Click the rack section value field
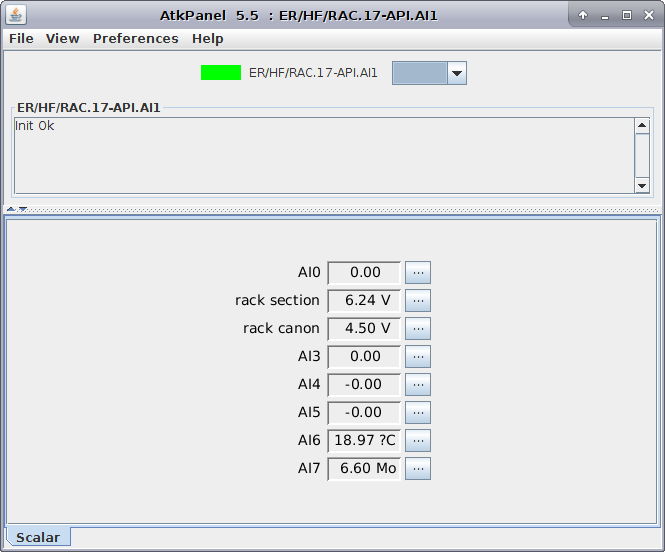 pyautogui.click(x=364, y=300)
